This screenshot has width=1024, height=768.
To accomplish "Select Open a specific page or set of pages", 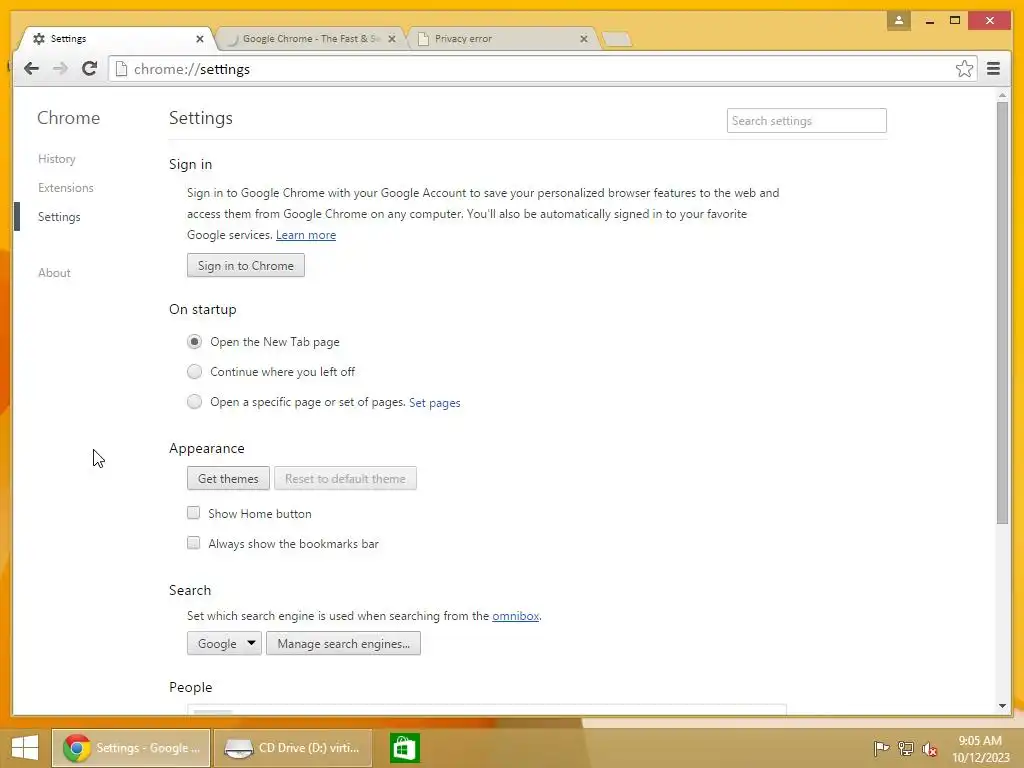I will 194,402.
